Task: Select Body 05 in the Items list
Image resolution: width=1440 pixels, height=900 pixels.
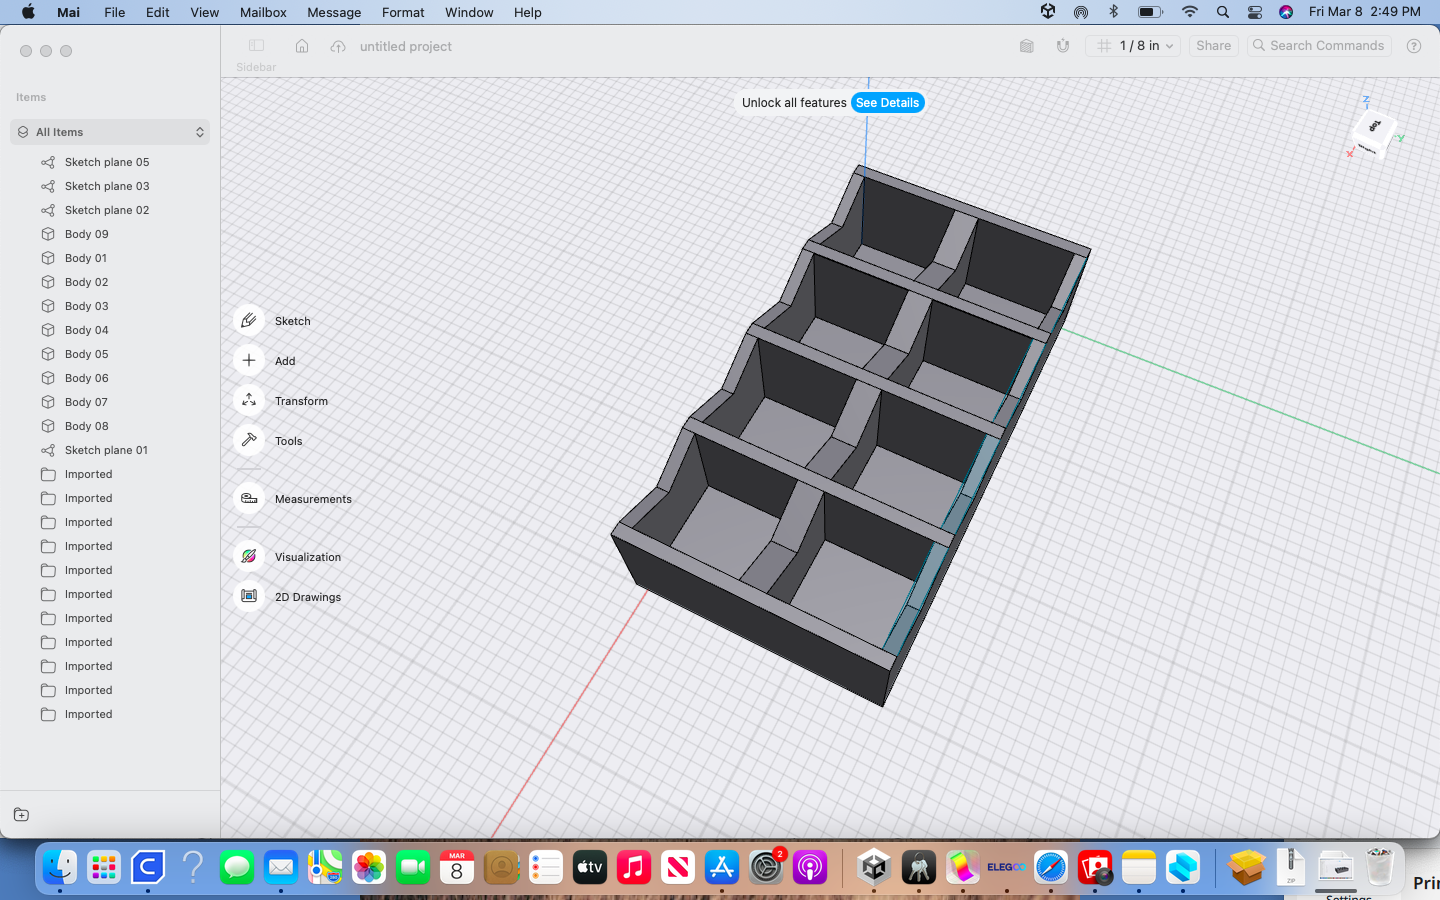Action: 86,354
